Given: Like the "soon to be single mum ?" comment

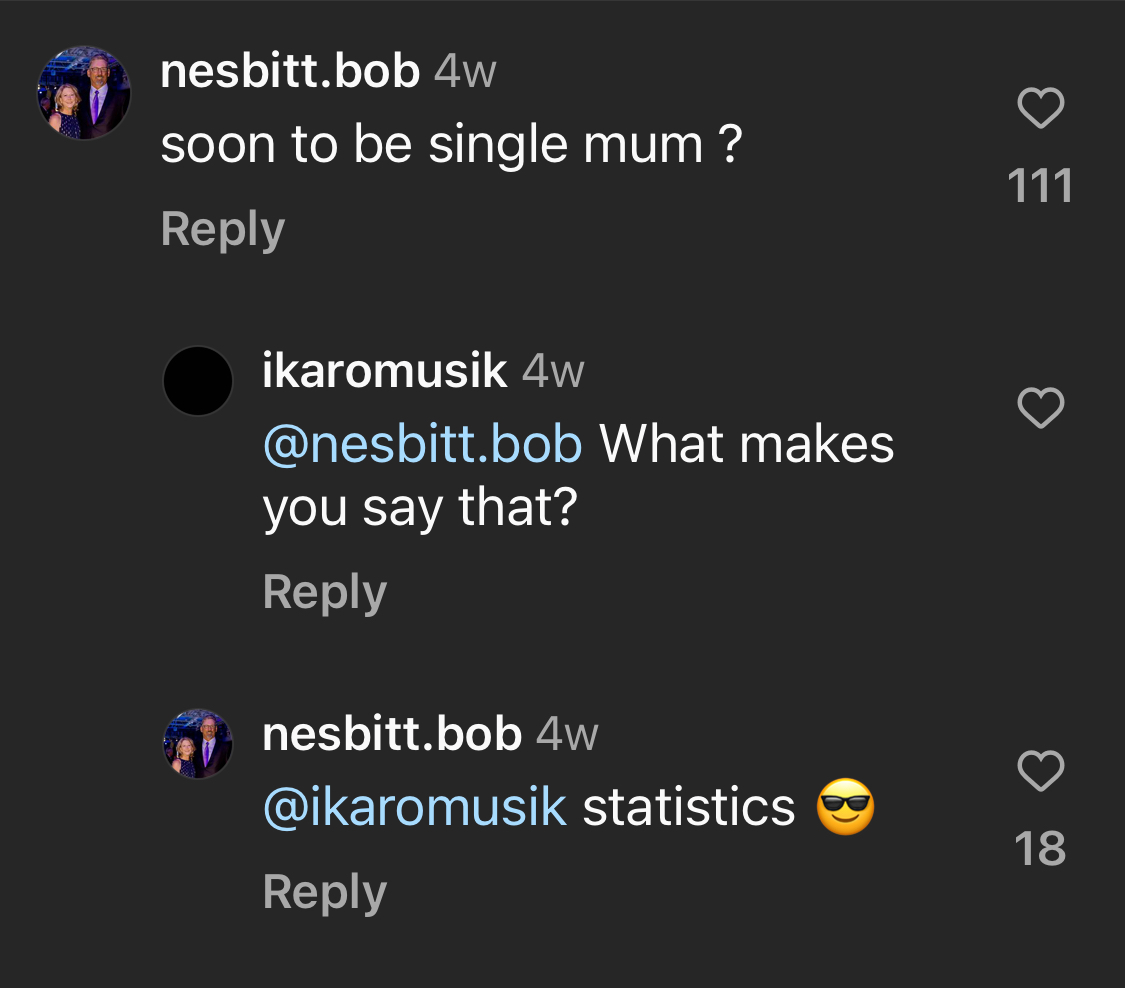Looking at the screenshot, I should (1040, 108).
